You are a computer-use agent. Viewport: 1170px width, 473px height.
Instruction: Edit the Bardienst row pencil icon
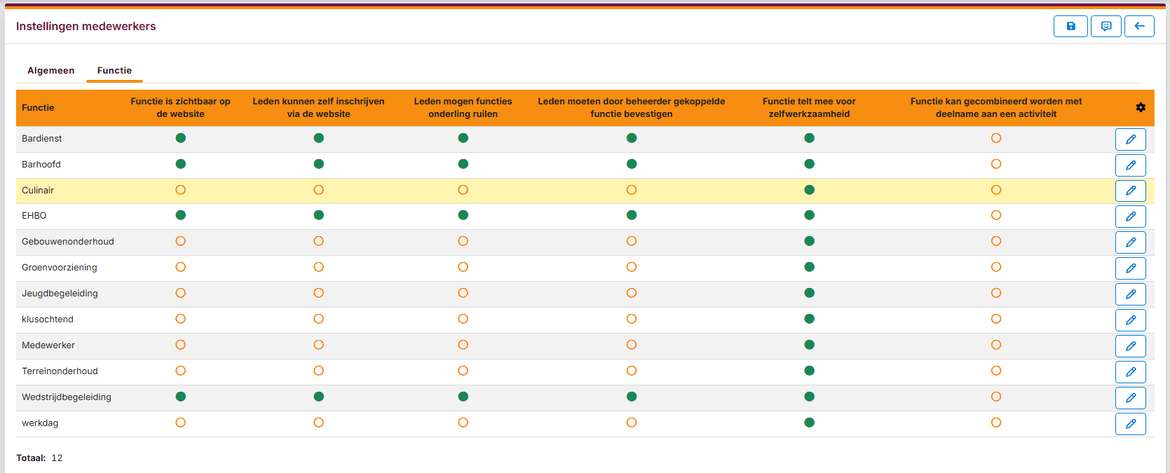(1130, 140)
